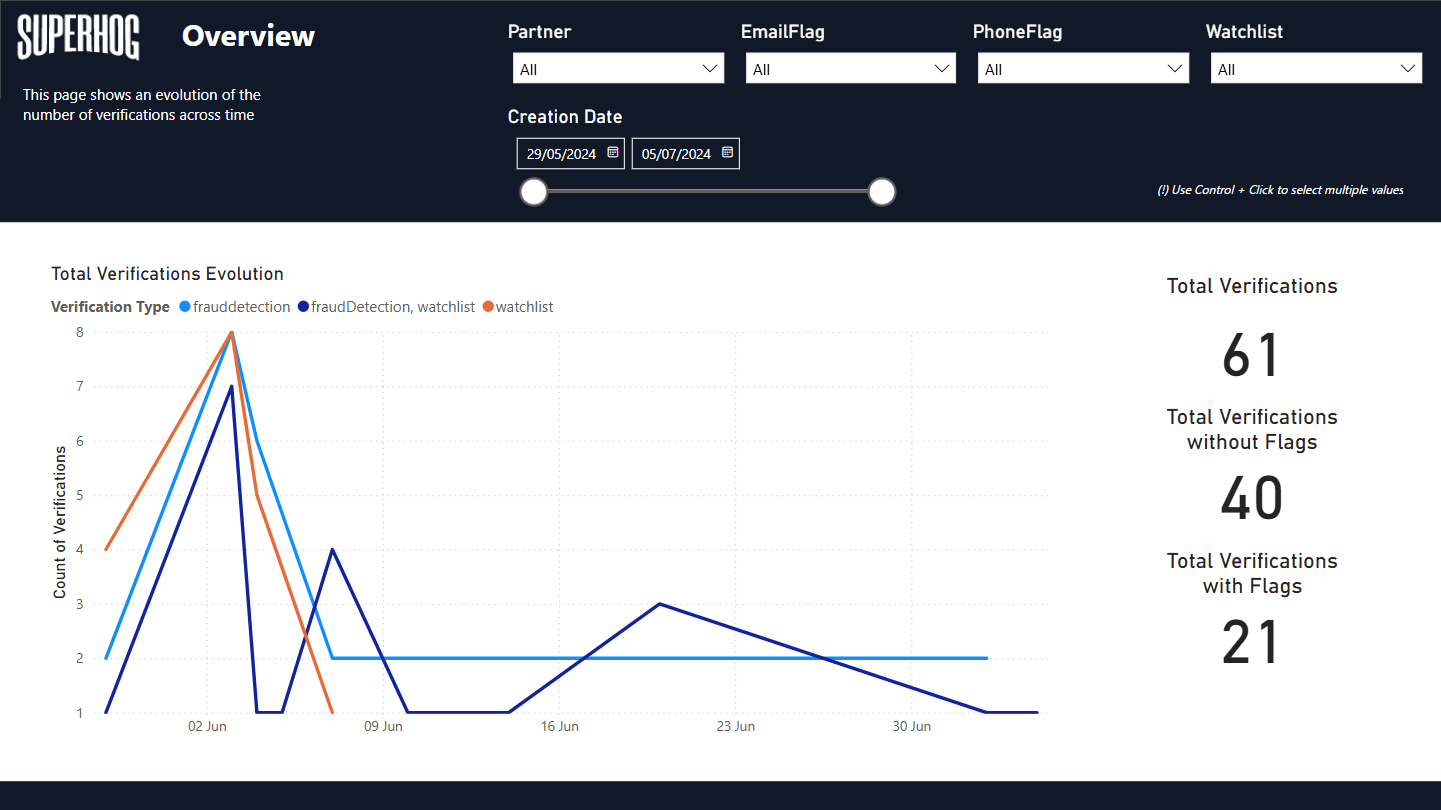Click the Overview page heading

click(248, 36)
